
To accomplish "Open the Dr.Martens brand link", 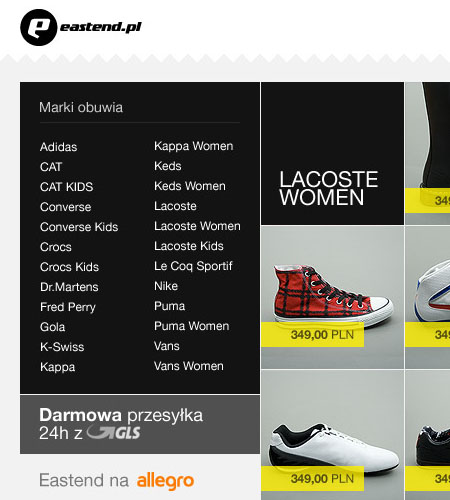I will tap(69, 287).
